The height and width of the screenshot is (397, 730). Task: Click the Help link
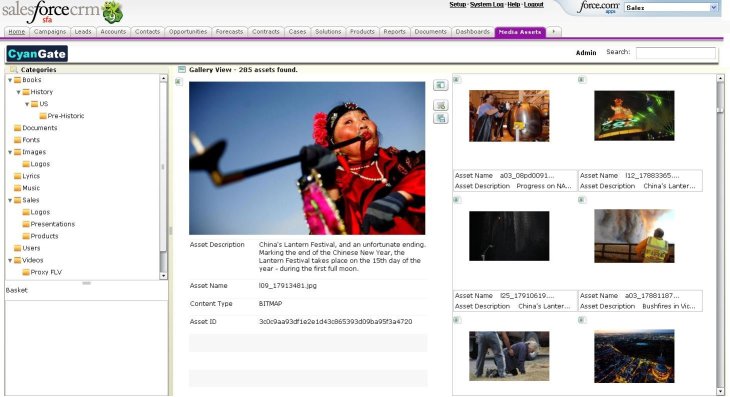point(514,5)
